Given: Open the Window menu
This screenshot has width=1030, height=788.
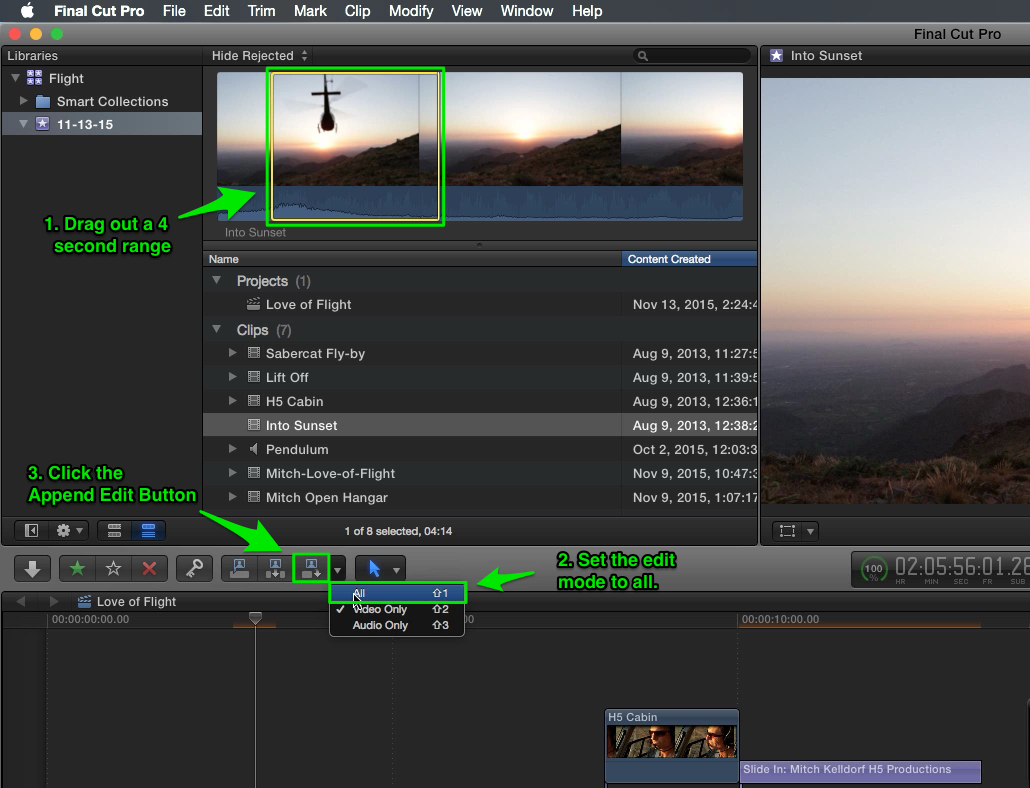Looking at the screenshot, I should 527,11.
